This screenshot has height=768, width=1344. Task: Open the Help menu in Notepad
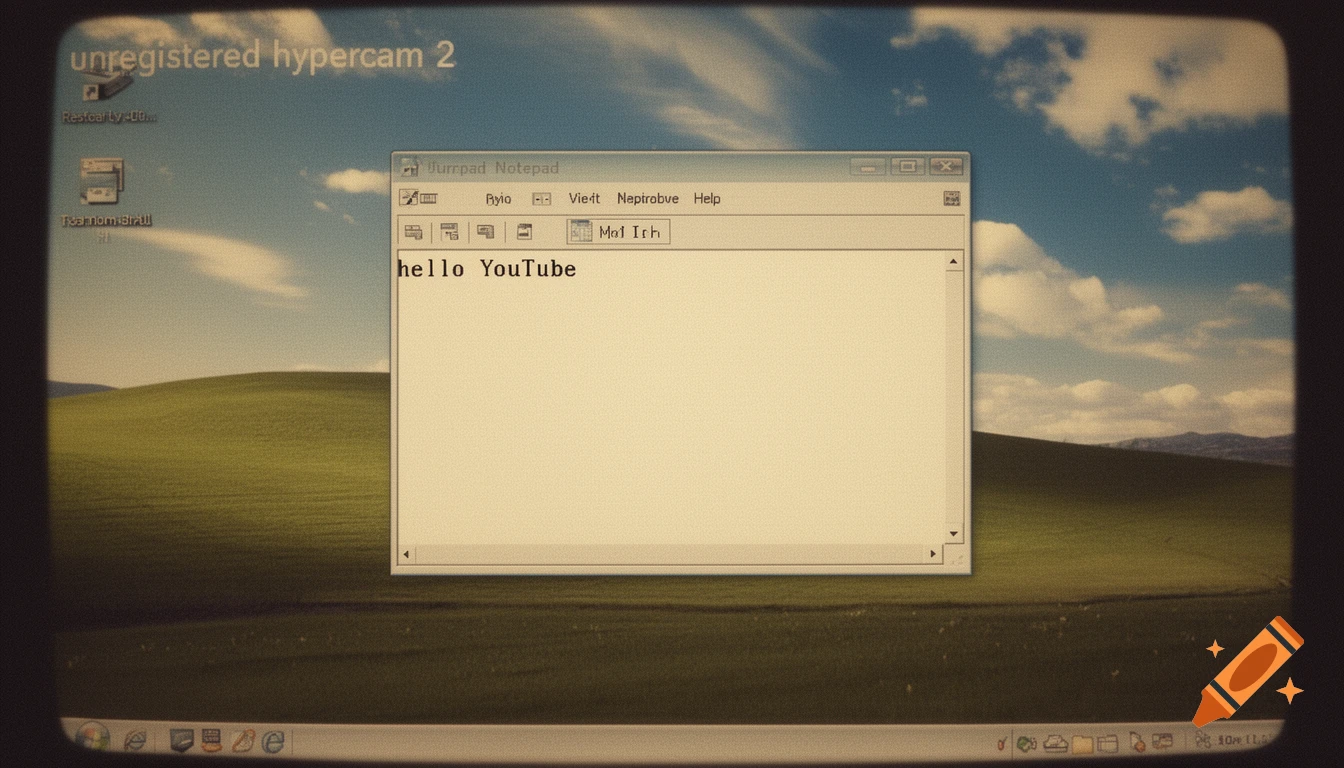tap(707, 199)
